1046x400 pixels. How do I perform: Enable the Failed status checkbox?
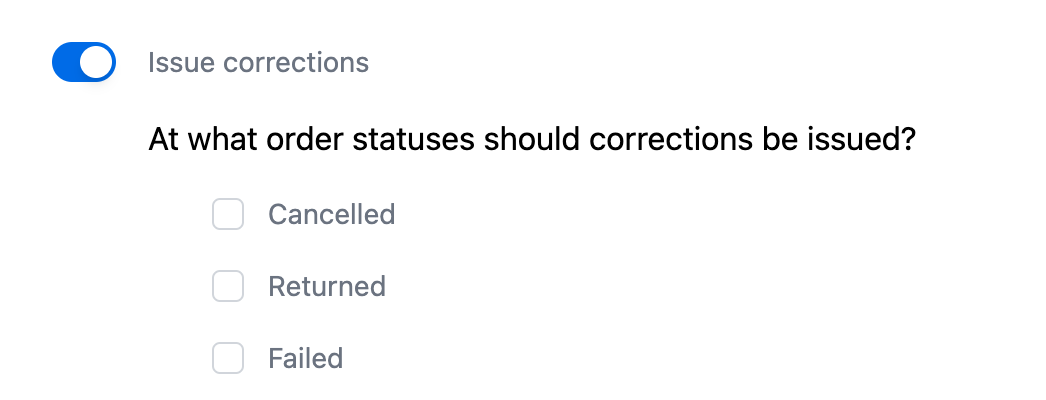click(228, 358)
